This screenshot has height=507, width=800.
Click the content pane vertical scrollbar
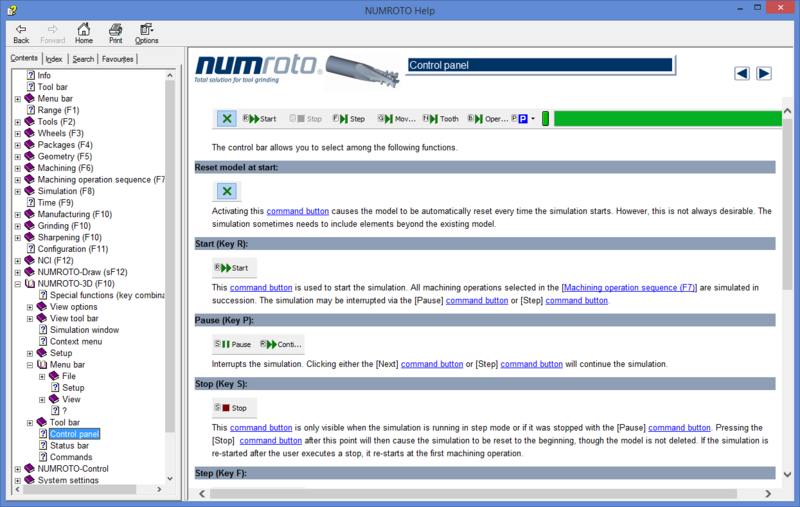click(x=786, y=300)
